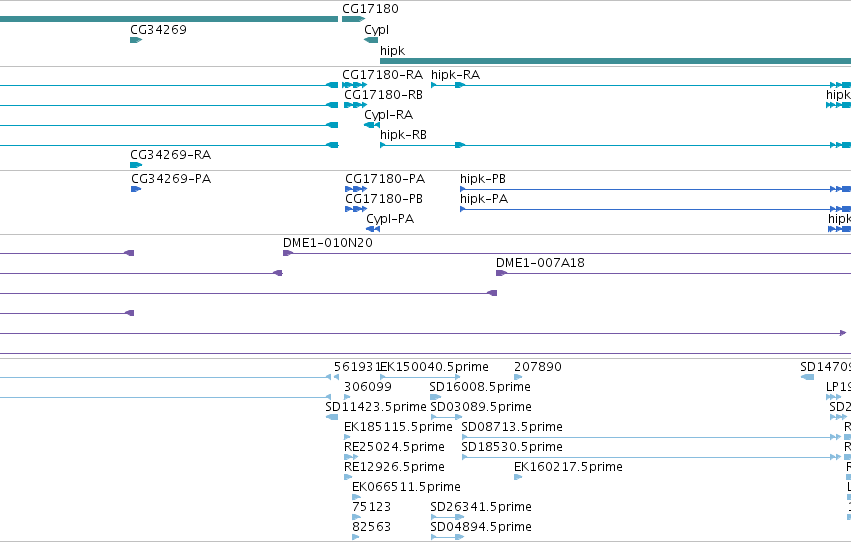This screenshot has height=542, width=851.
Task: Click the 207890 EST label
Action: click(537, 367)
